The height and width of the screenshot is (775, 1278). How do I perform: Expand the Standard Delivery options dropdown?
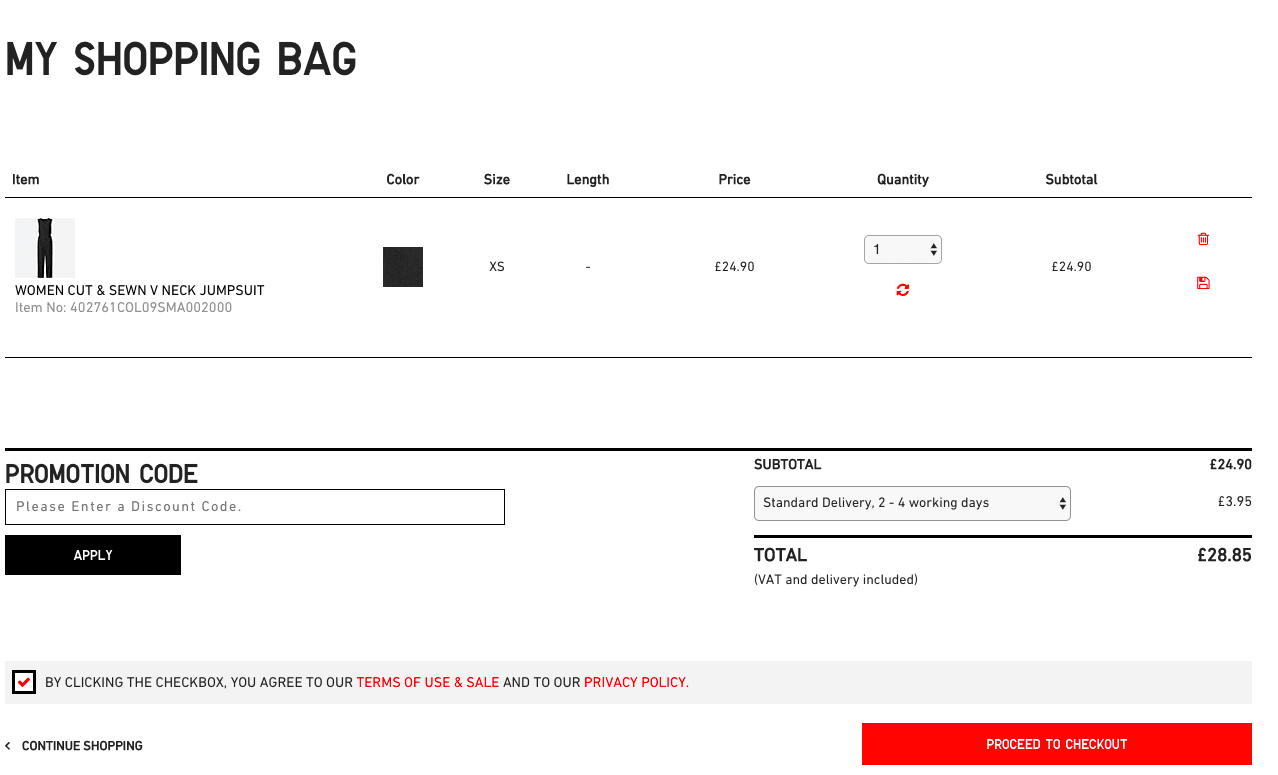click(912, 503)
